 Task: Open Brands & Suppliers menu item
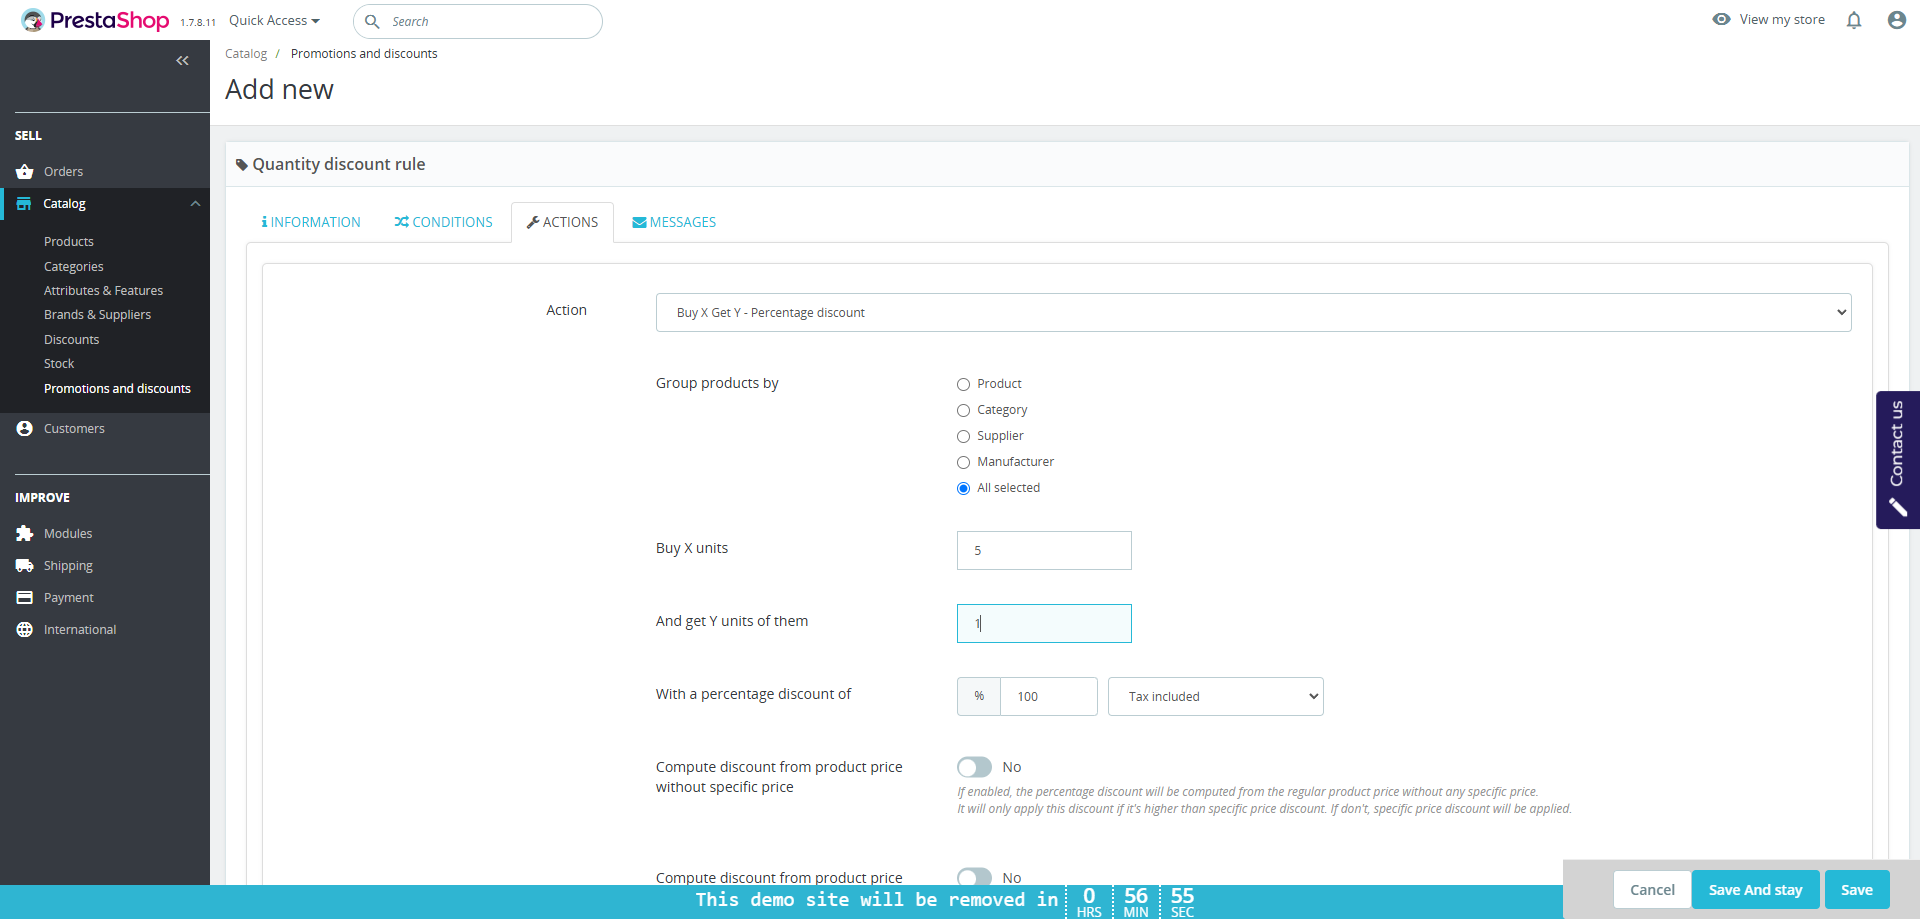pyautogui.click(x=97, y=315)
